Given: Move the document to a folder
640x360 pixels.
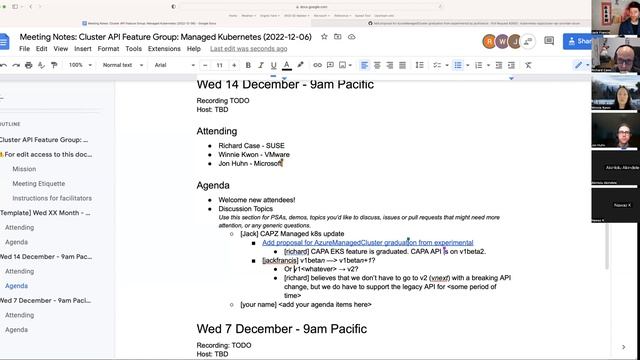Looking at the screenshot, I should 338,37.
